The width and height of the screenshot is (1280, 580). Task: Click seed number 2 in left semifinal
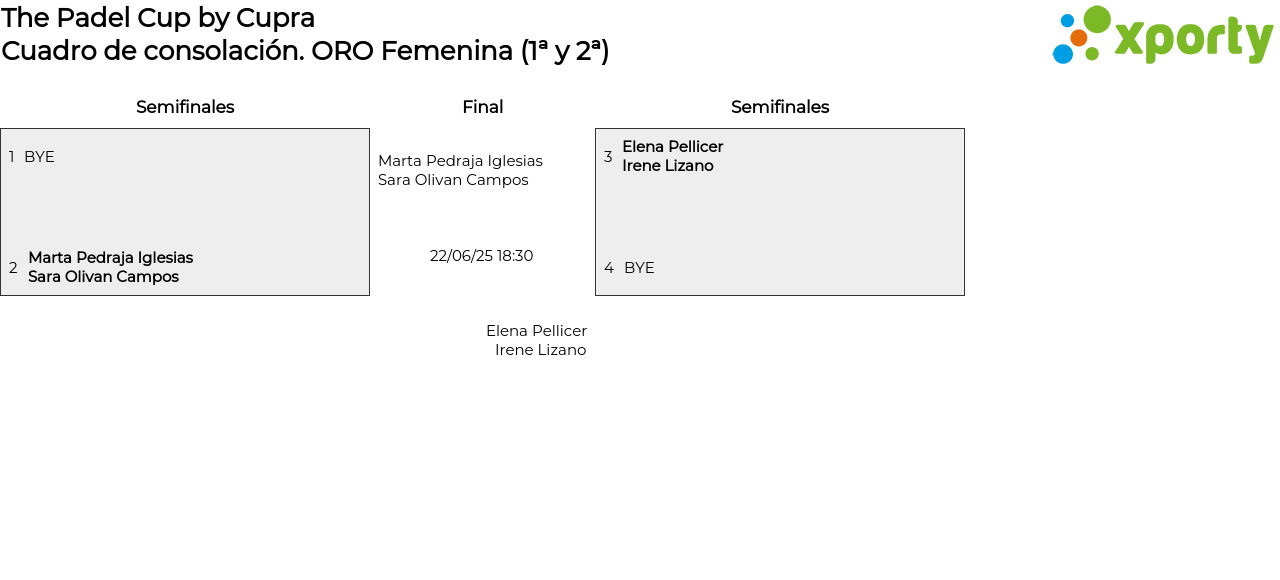[x=13, y=268]
